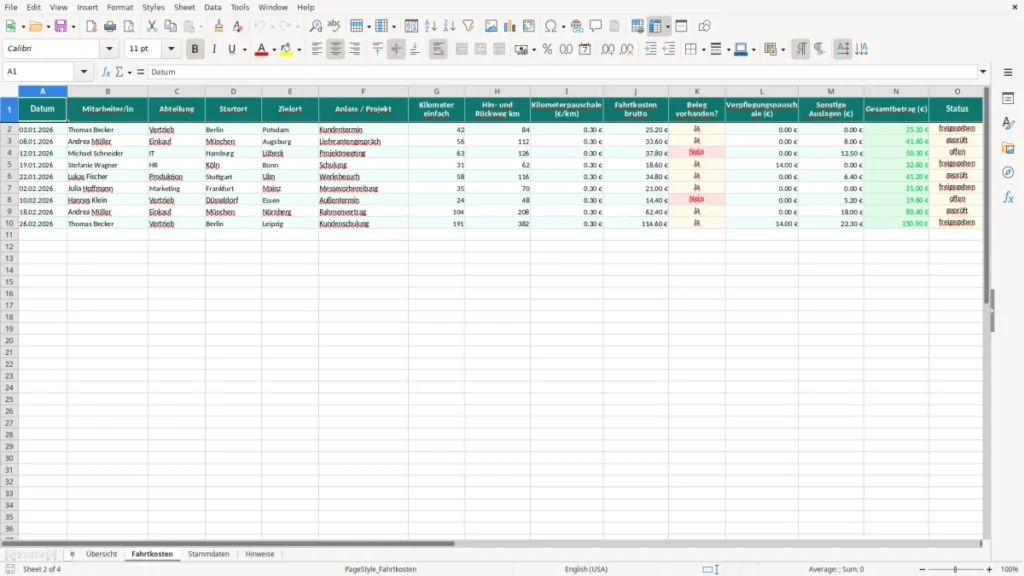Open the sidebar Functions deck
The height and width of the screenshot is (576, 1024).
pos(1008,197)
